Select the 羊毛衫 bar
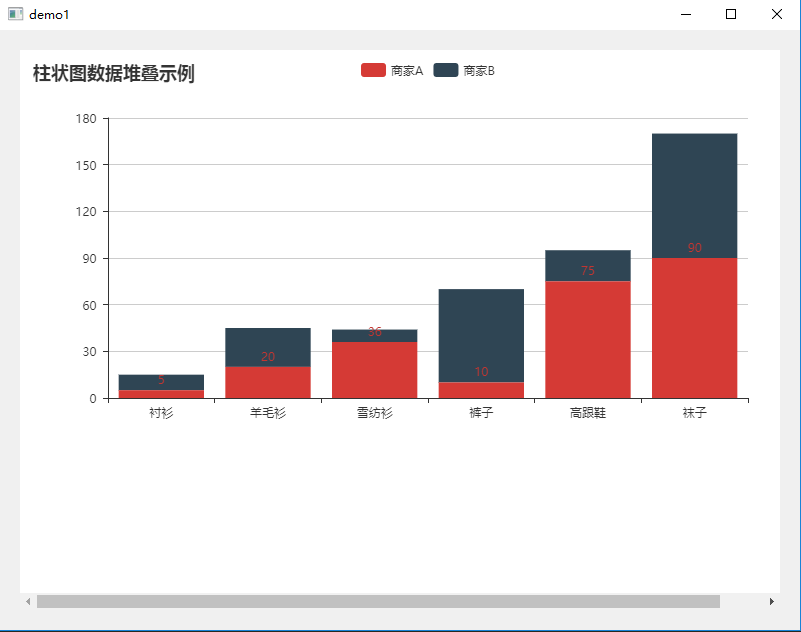The height and width of the screenshot is (632, 801). click(x=268, y=365)
